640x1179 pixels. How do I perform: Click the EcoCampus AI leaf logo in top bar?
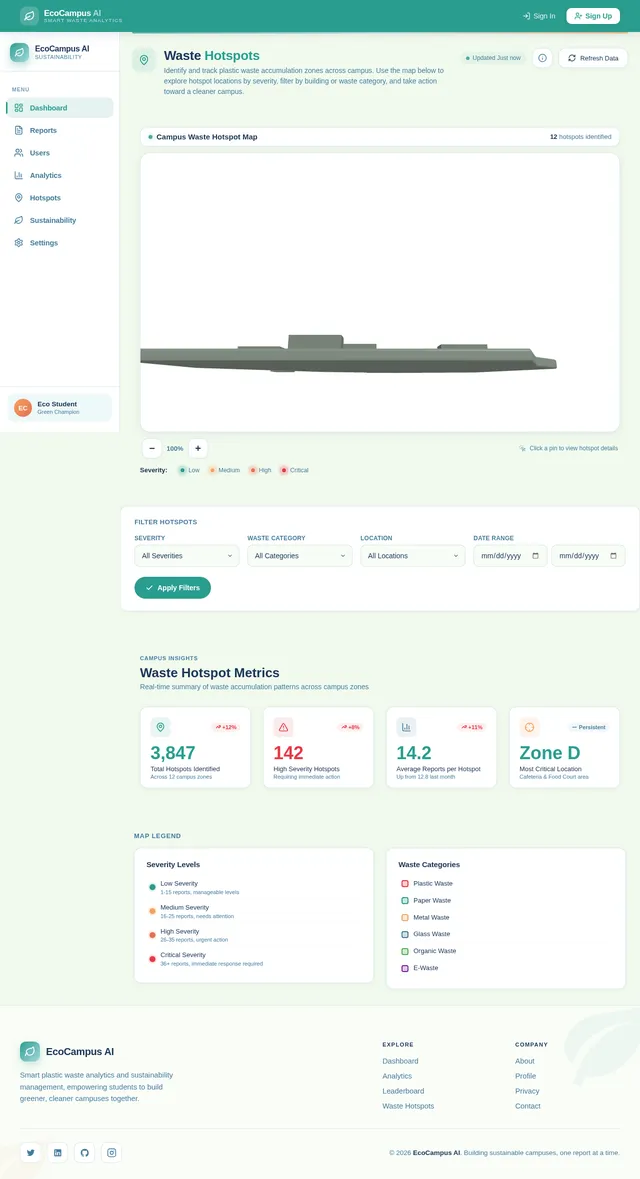pyautogui.click(x=29, y=16)
